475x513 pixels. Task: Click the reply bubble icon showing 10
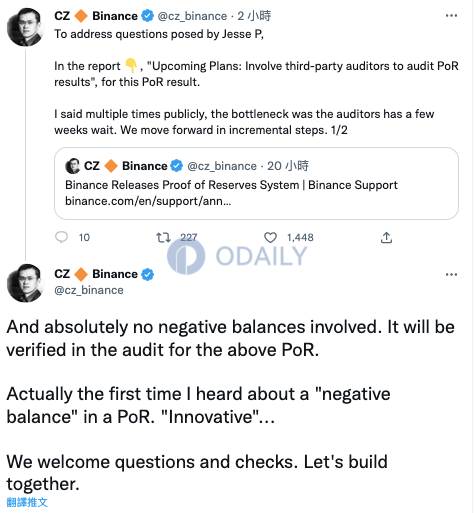point(62,238)
